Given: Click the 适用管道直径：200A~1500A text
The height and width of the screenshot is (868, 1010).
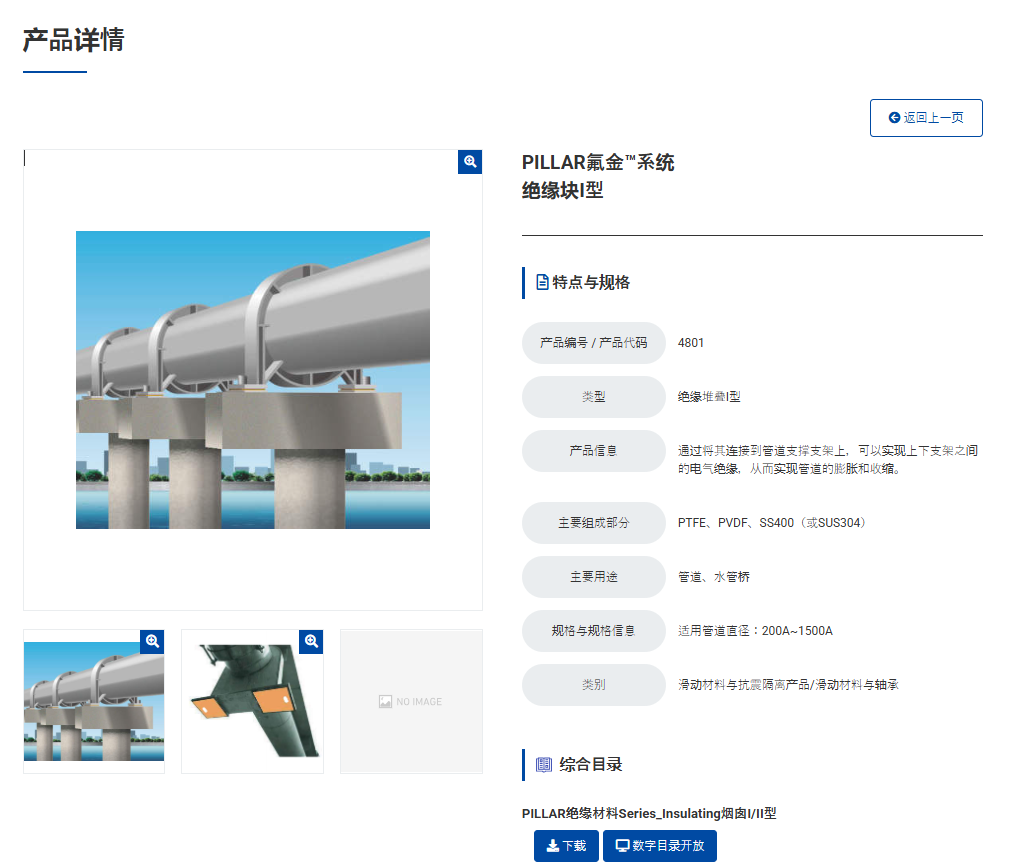Looking at the screenshot, I should [755, 631].
